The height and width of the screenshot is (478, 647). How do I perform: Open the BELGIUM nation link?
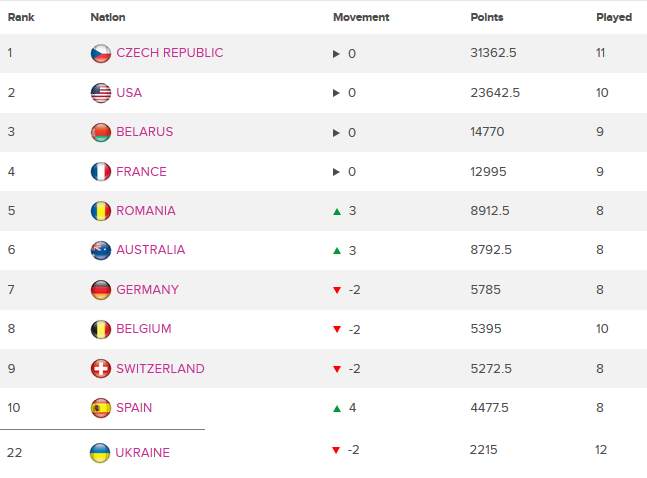(143, 329)
